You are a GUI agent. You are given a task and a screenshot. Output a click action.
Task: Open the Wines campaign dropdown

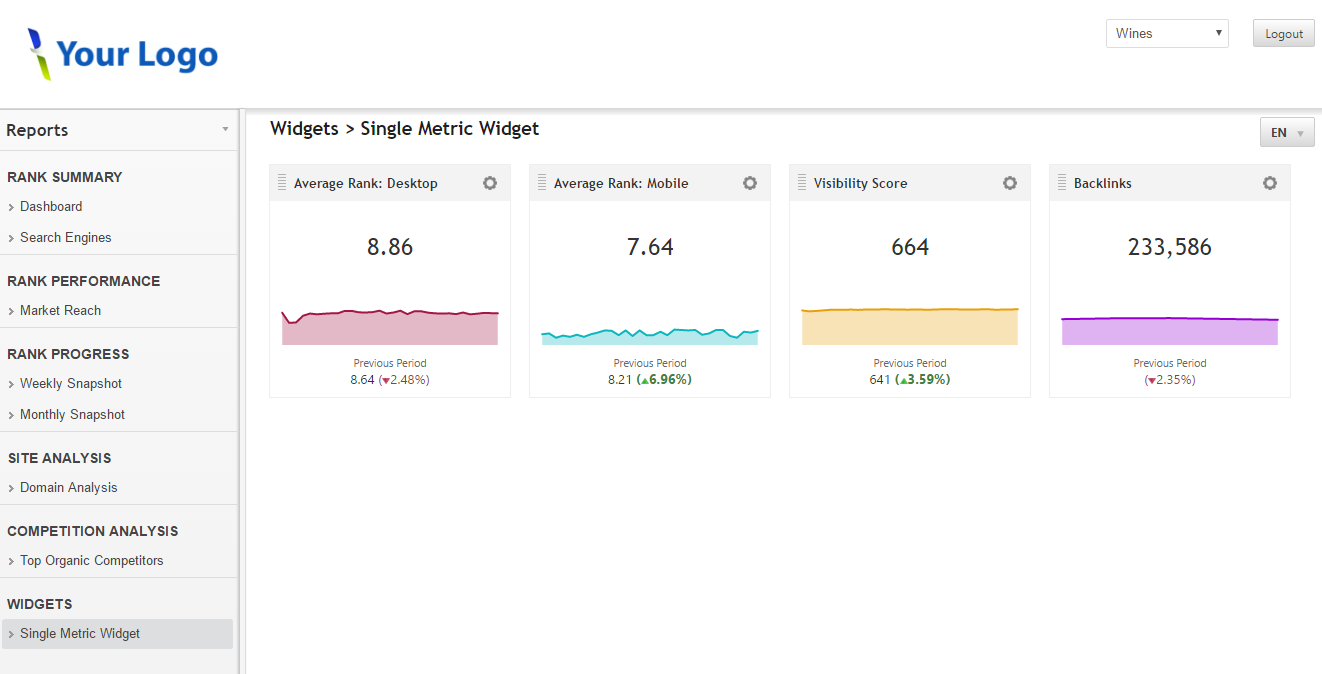pyautogui.click(x=1167, y=33)
